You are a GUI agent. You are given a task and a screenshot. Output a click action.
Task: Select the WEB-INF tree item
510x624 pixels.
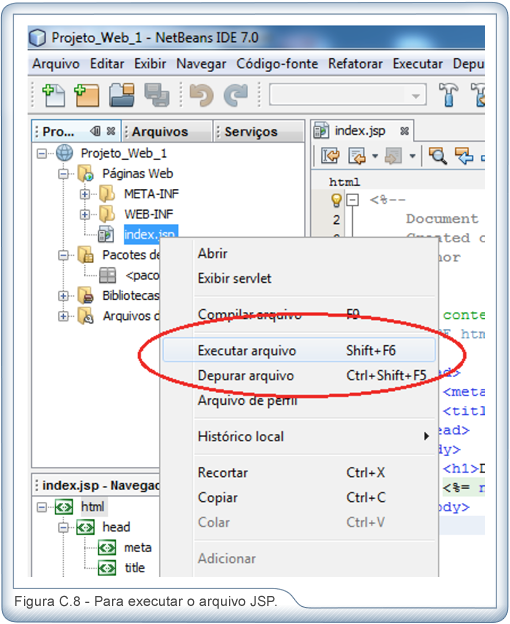[149, 214]
